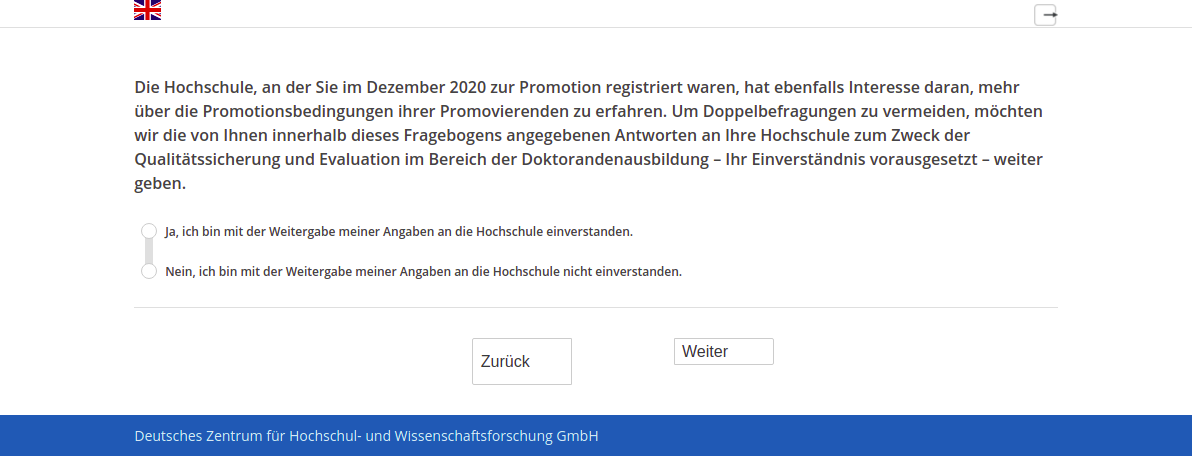This screenshot has width=1192, height=465.
Task: Switch language via the UK flag icon
Action: click(x=147, y=10)
